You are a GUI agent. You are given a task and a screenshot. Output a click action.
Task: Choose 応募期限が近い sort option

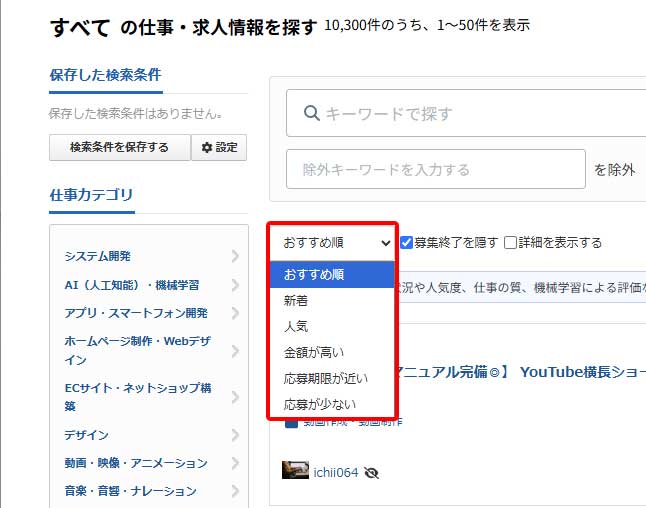(x=325, y=378)
